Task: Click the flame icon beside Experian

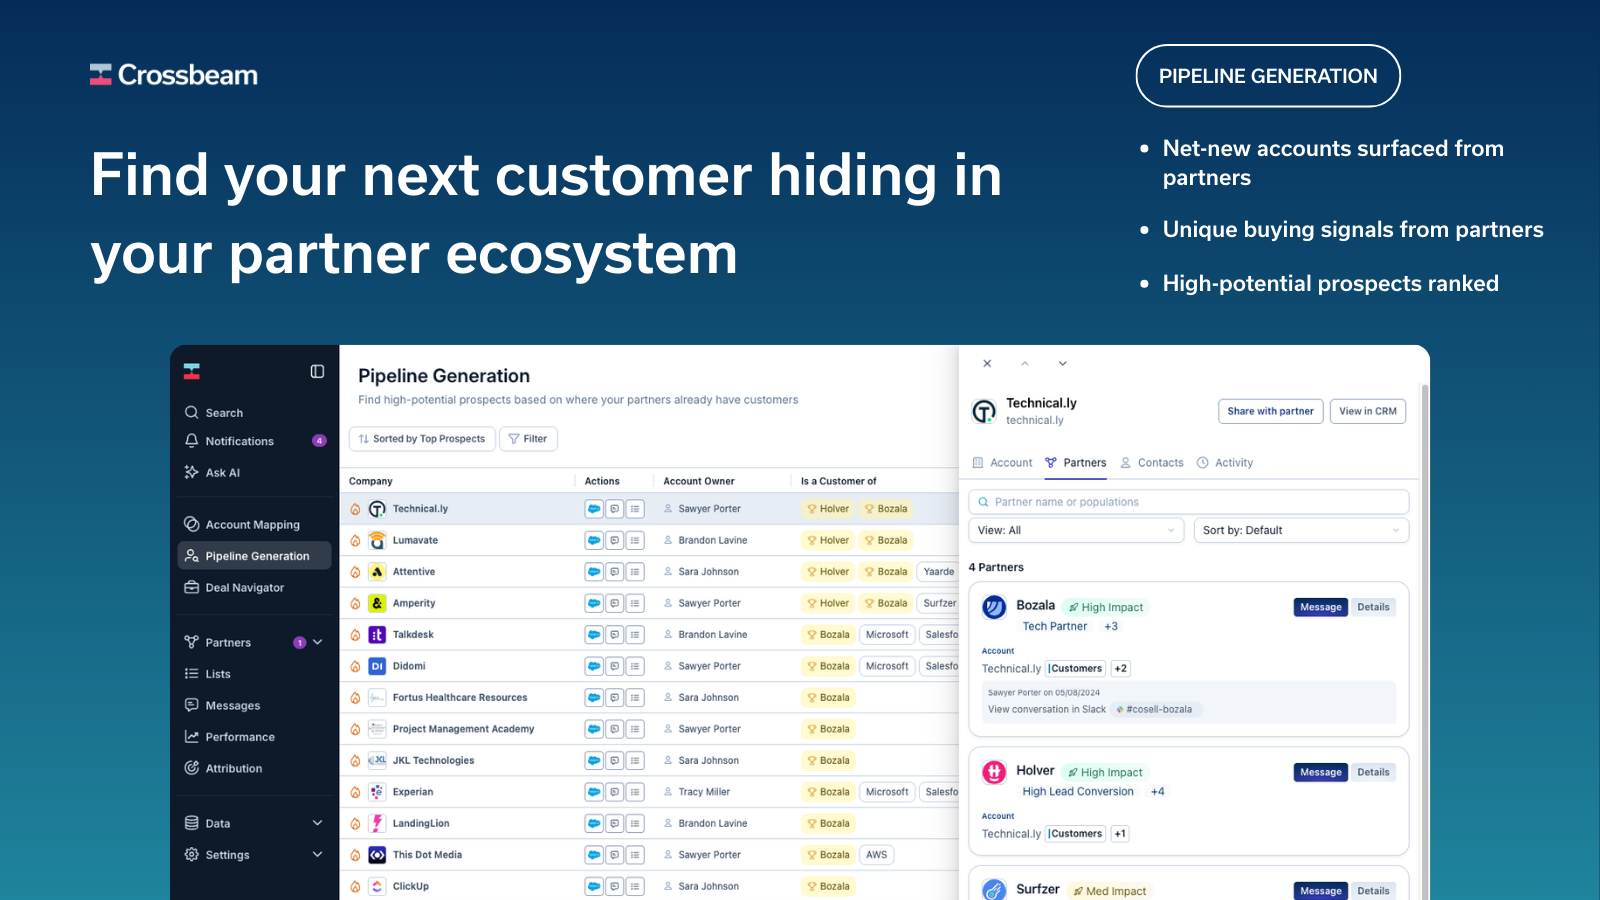Action: [355, 792]
